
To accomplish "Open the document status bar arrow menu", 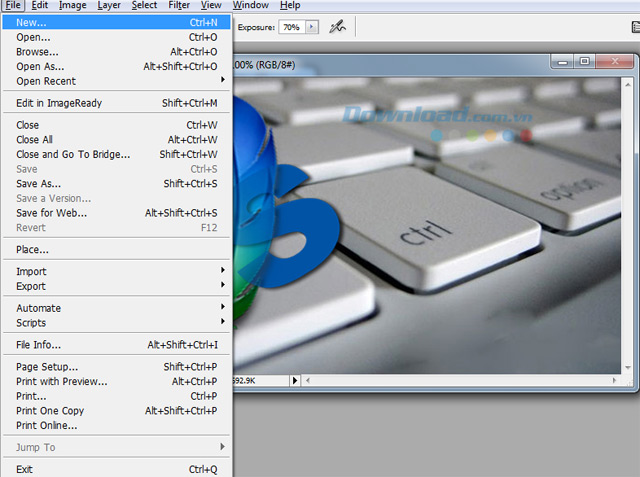I will coord(295,381).
